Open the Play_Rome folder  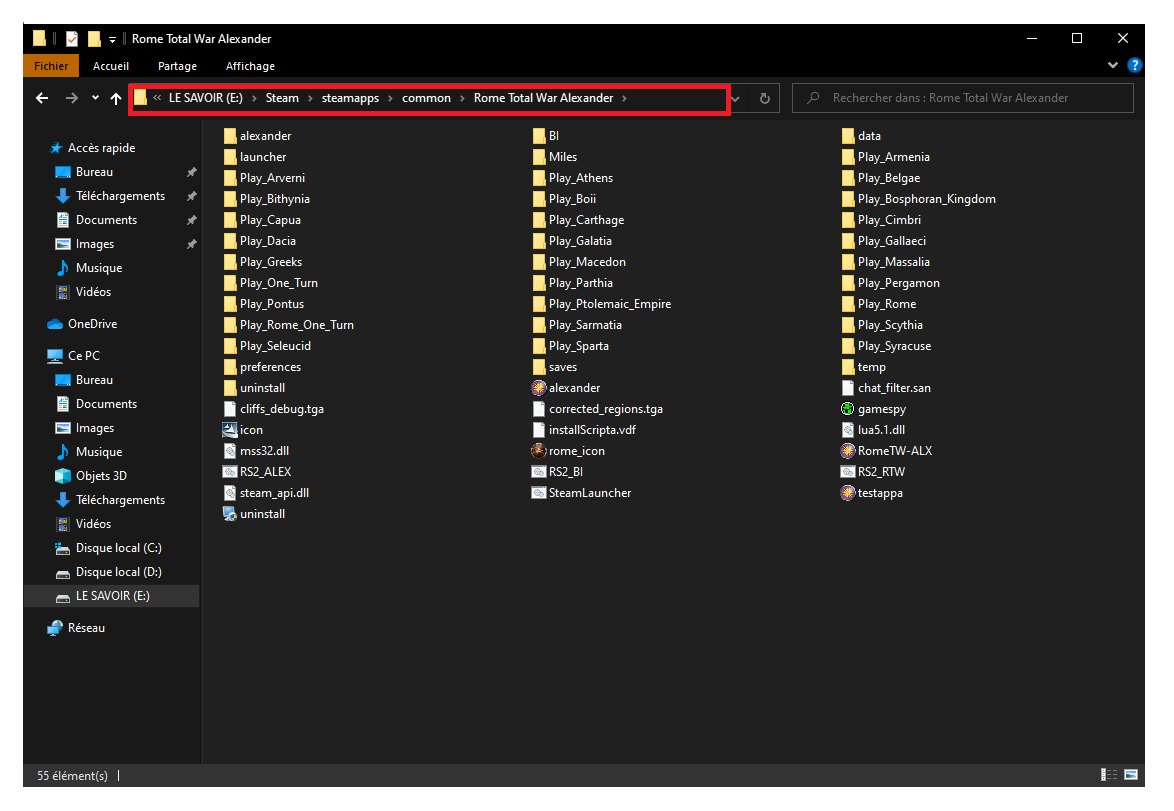coord(879,304)
